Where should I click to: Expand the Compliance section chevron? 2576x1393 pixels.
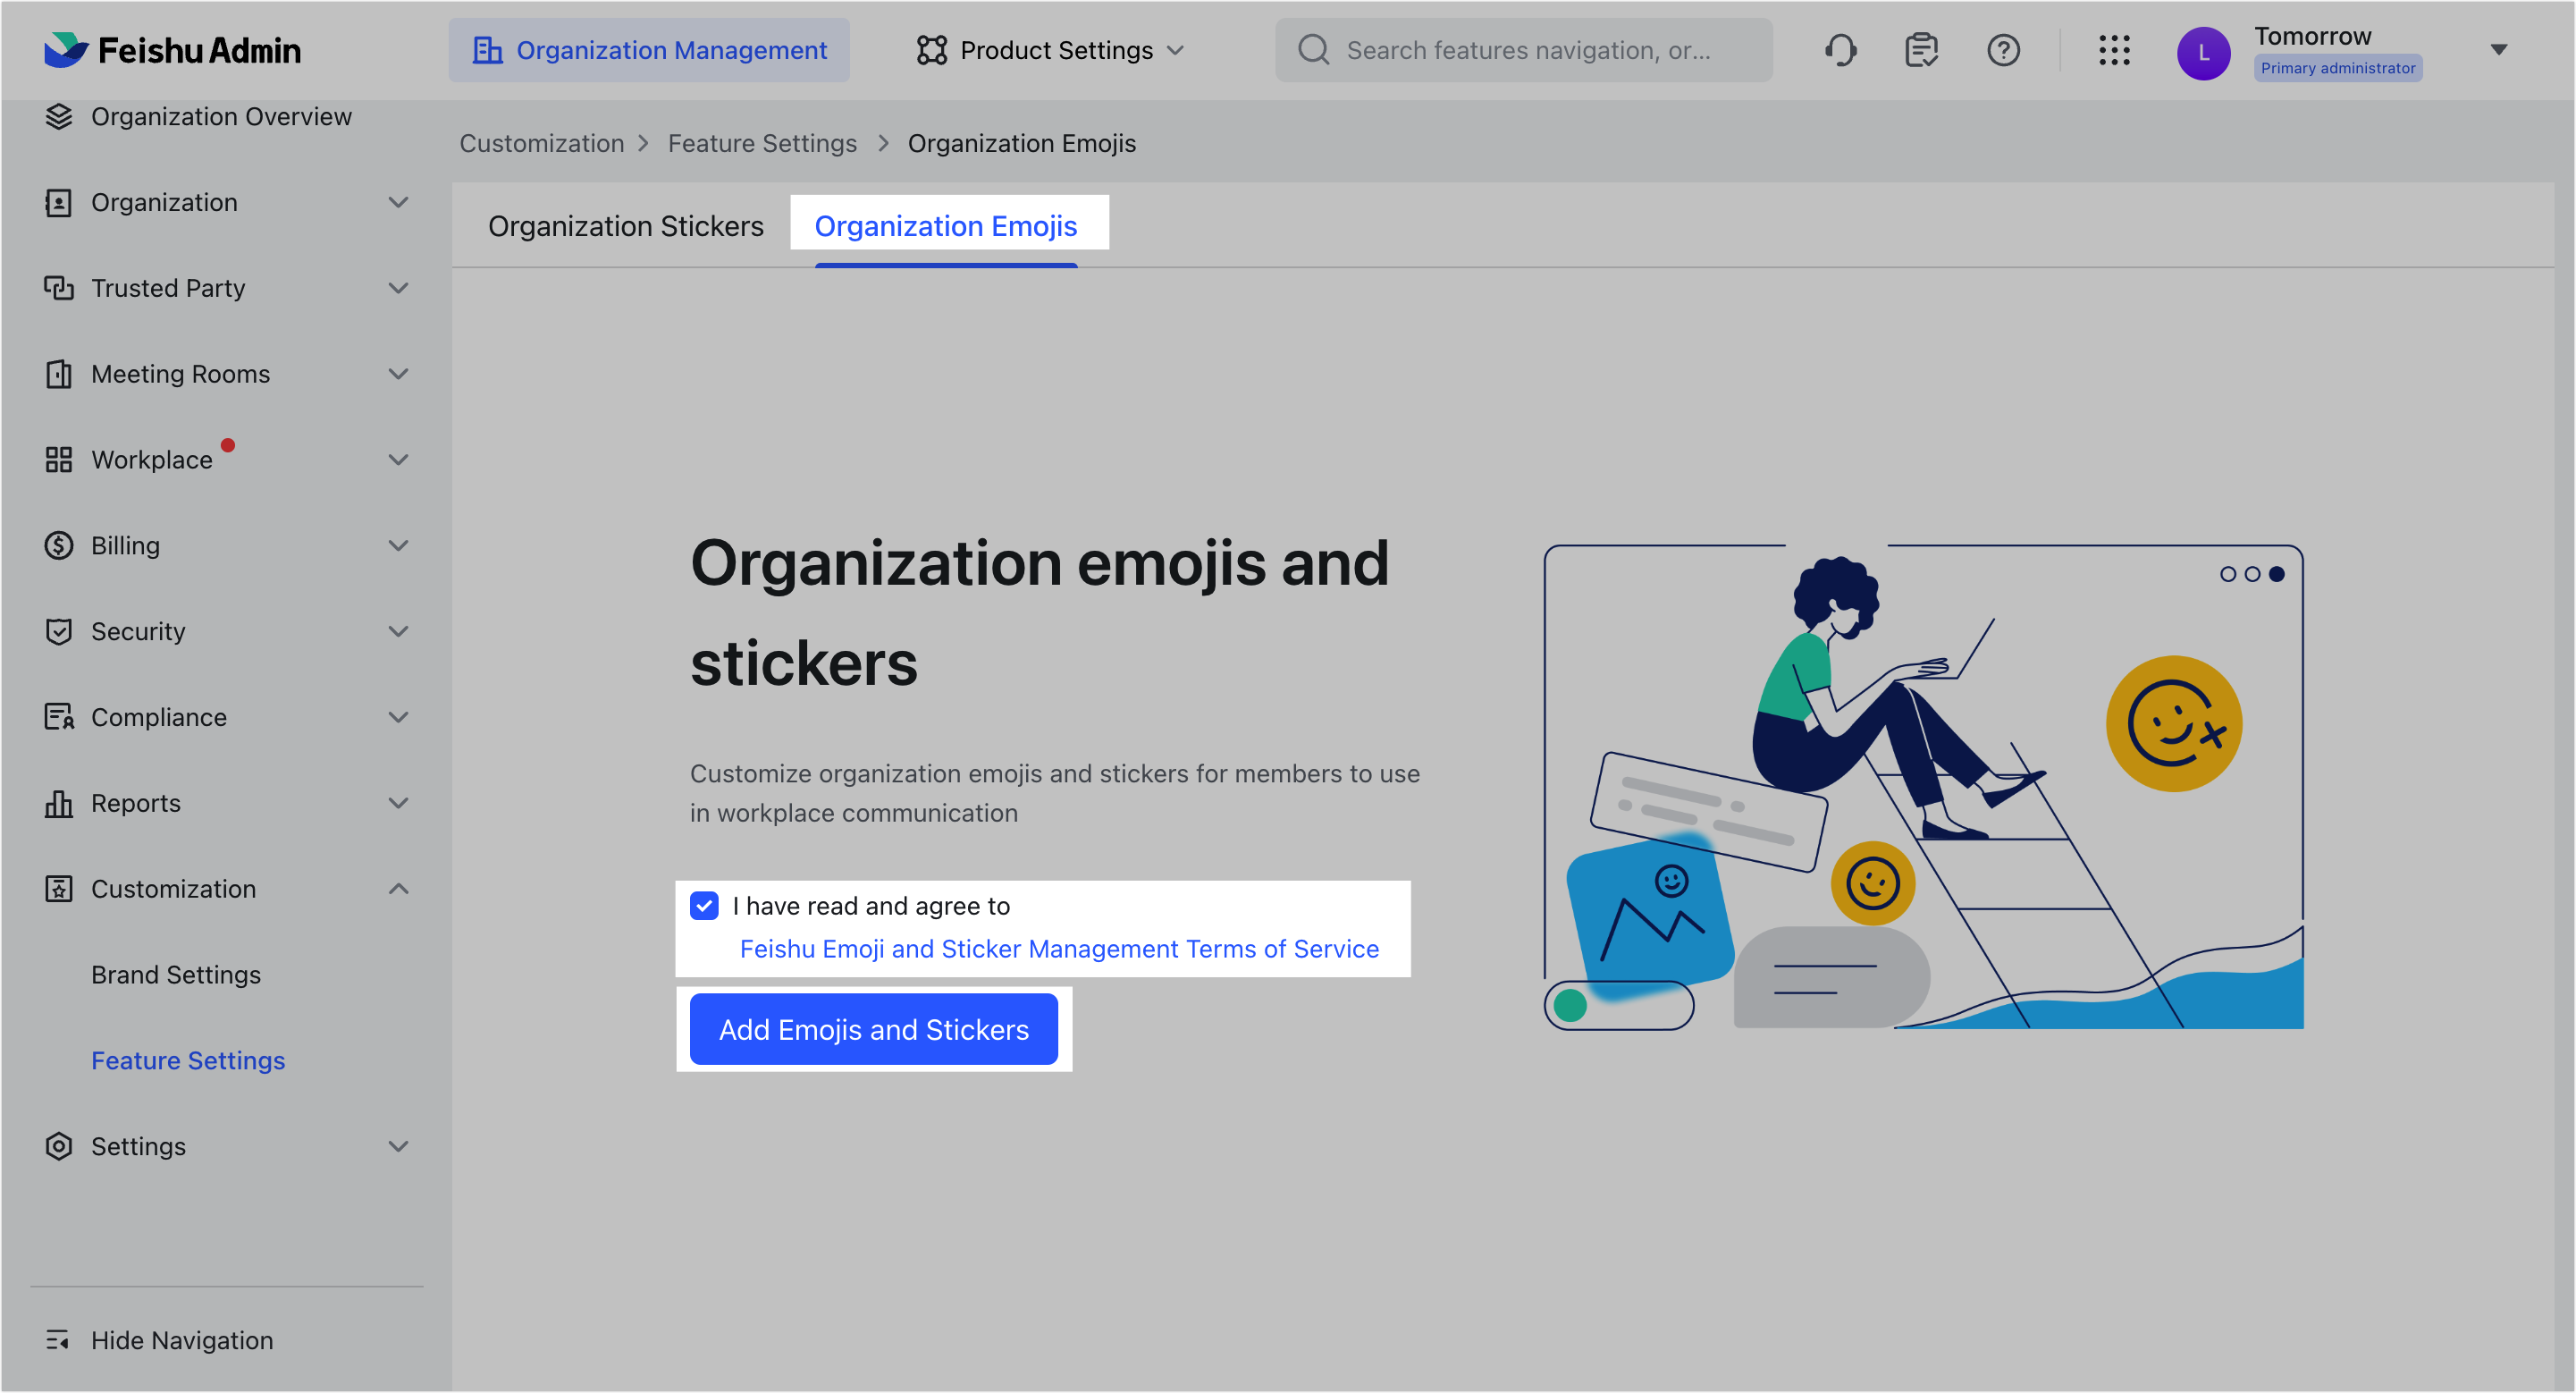pyautogui.click(x=398, y=718)
